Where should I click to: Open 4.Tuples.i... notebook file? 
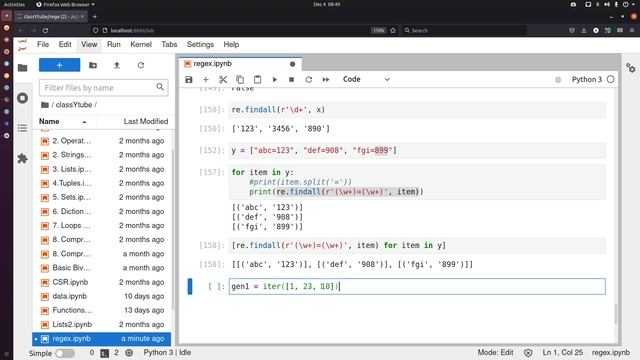pos(102,183)
